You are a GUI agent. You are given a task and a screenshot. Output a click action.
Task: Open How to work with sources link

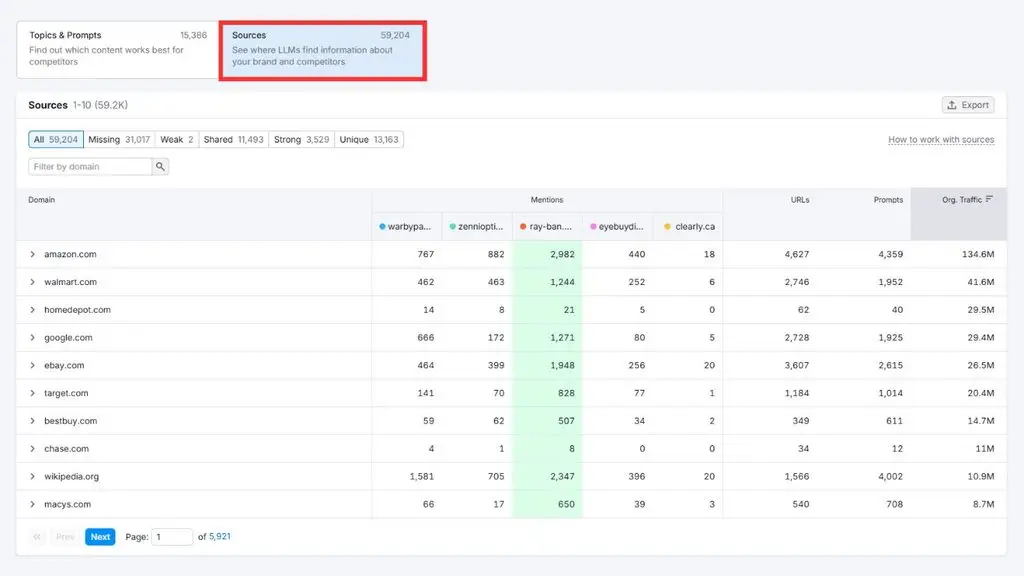pyautogui.click(x=941, y=140)
